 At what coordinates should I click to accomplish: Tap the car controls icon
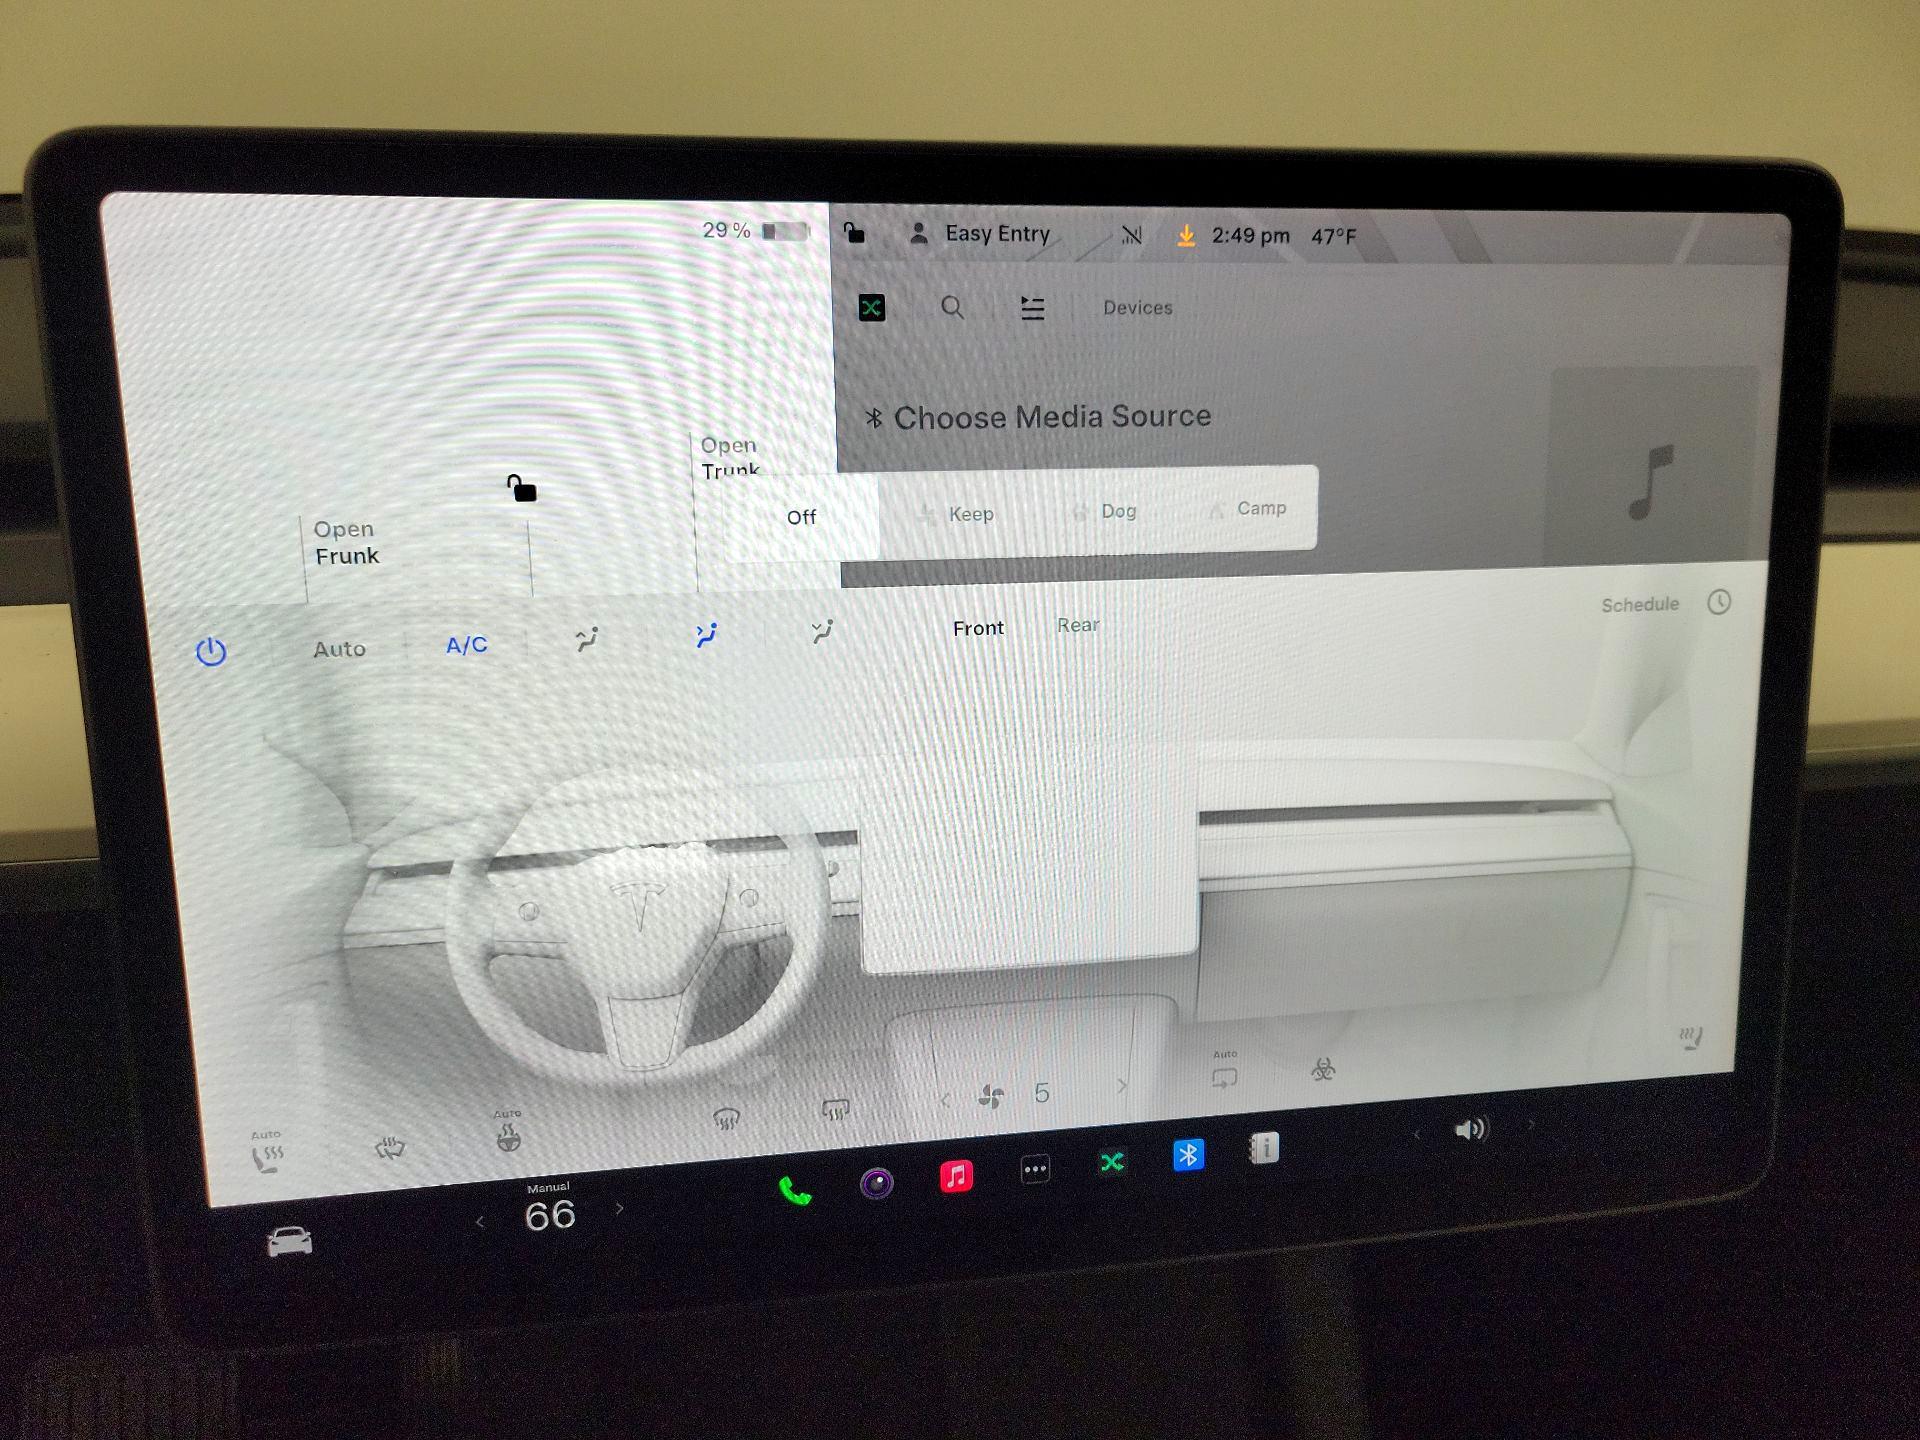[290, 1241]
